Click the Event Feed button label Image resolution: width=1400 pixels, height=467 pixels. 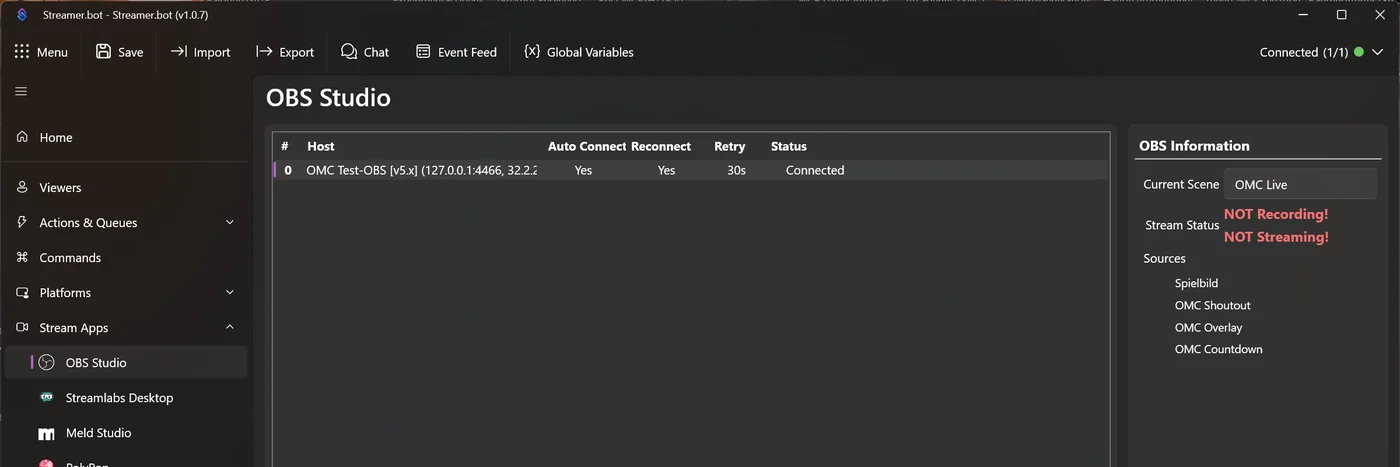467,52
